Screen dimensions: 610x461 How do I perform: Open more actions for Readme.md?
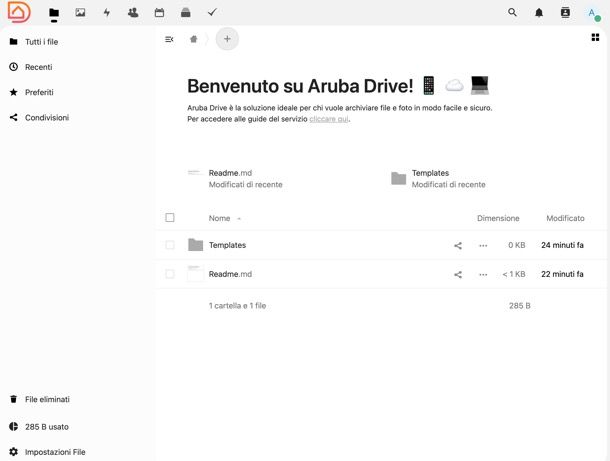point(483,274)
